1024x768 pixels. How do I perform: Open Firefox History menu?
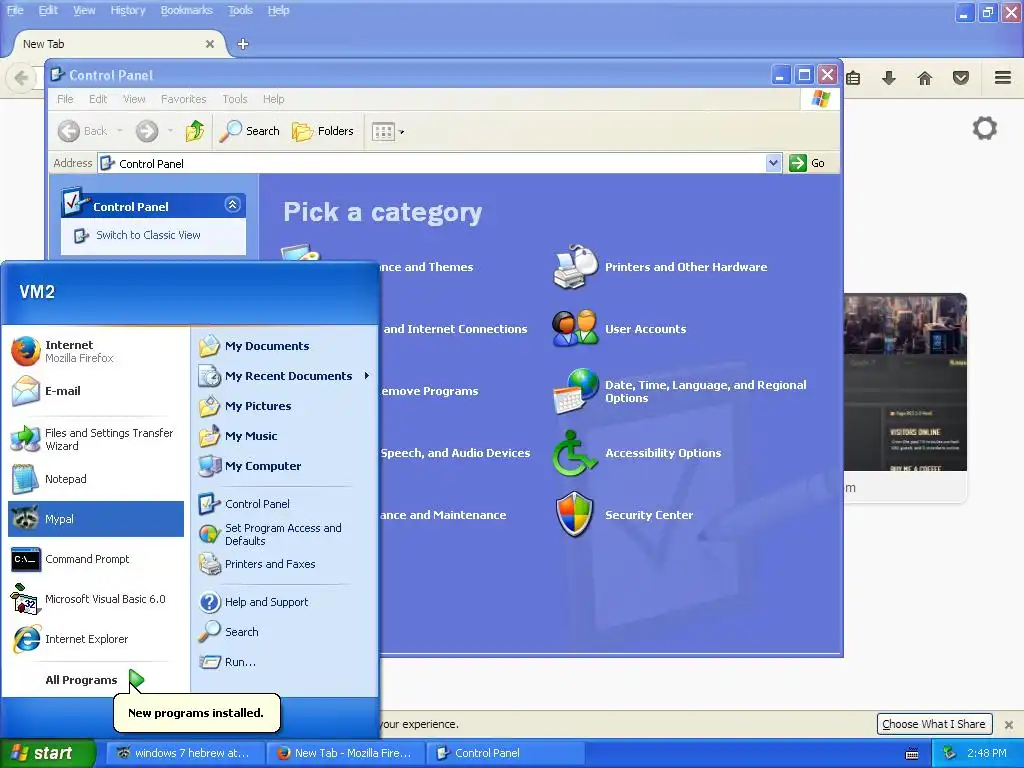(x=127, y=10)
